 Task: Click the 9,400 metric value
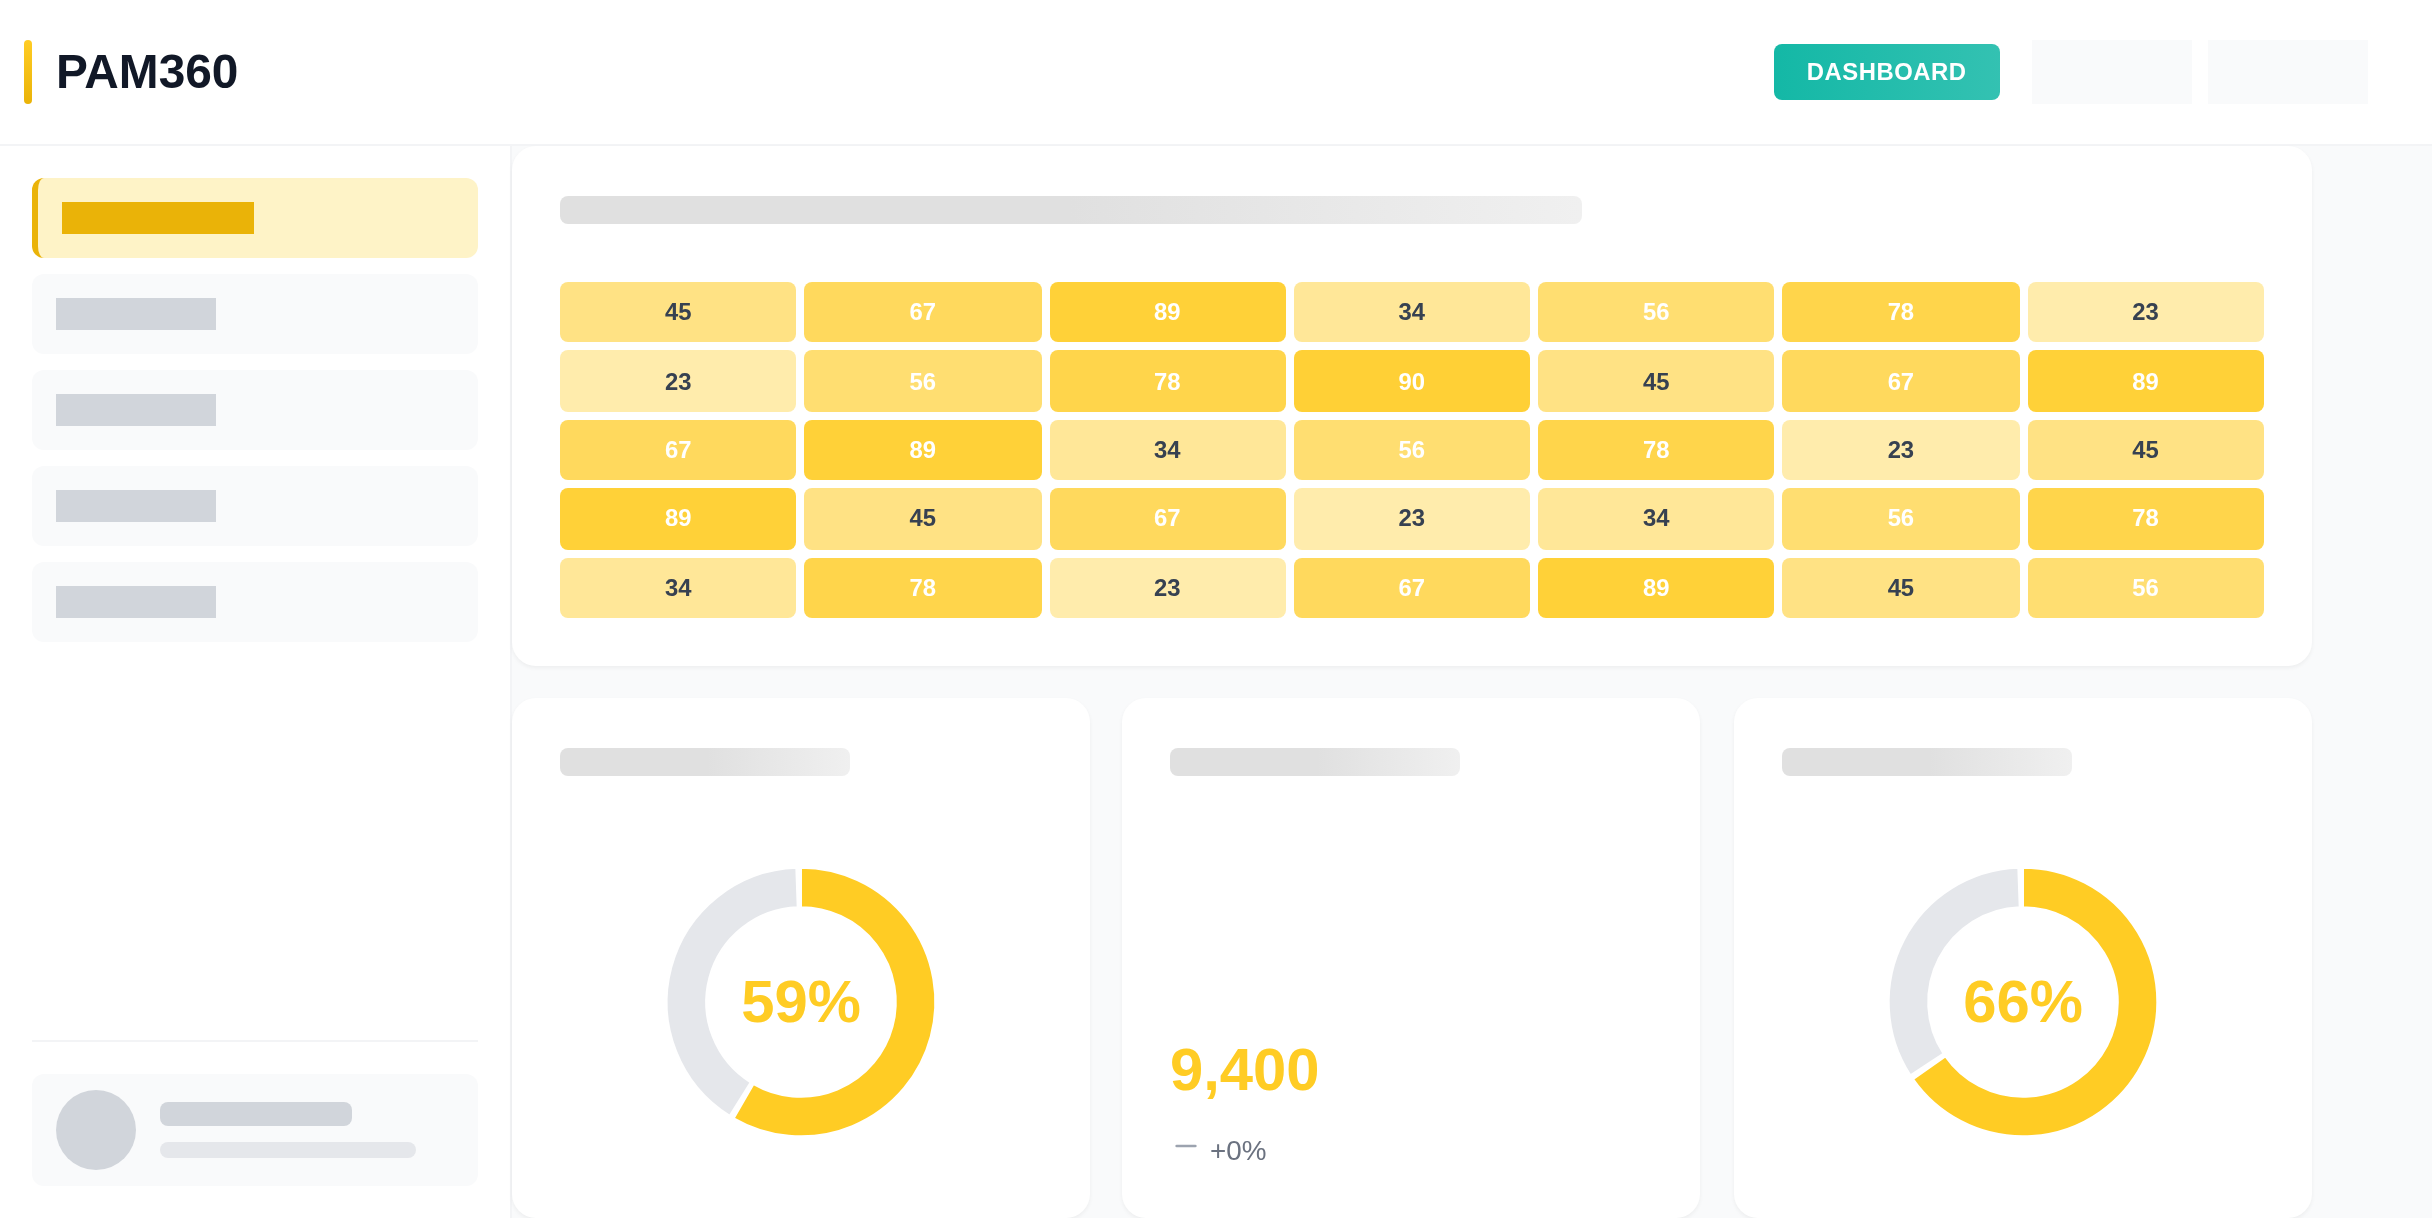[x=1244, y=1070]
